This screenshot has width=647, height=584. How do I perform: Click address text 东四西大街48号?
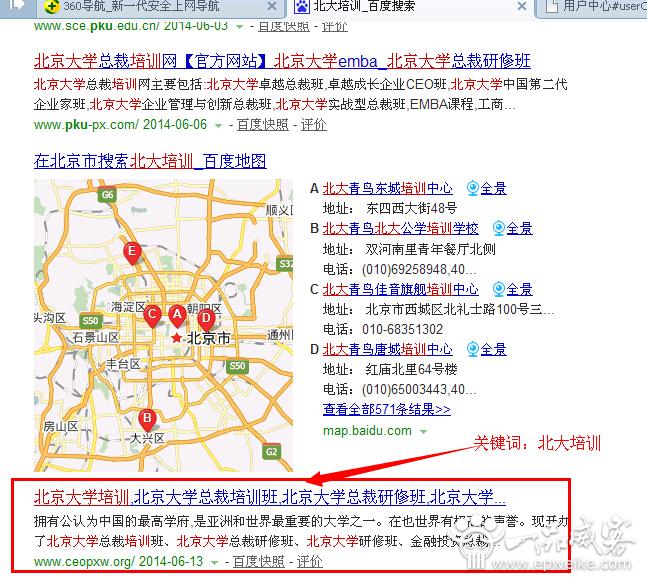411,208
